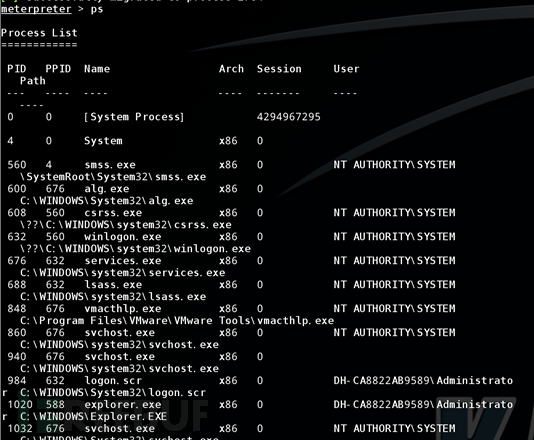Click the path "\??\C:\WINDOWS\system32\winlogon.exe"
This screenshot has width=534, height=440.
135,249
